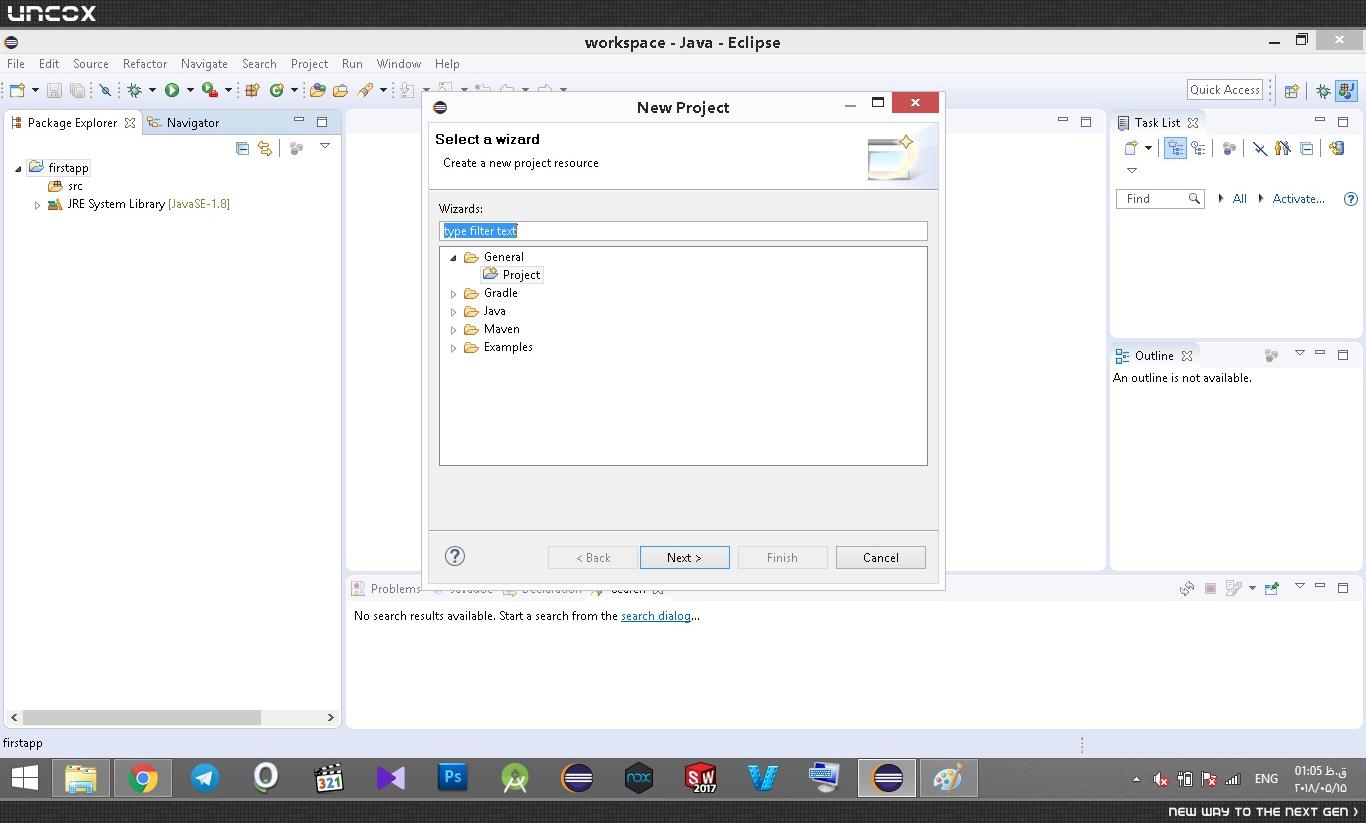Viewport: 1366px width, 823px height.
Task: Collapse the General wizard folder
Action: (x=453, y=258)
